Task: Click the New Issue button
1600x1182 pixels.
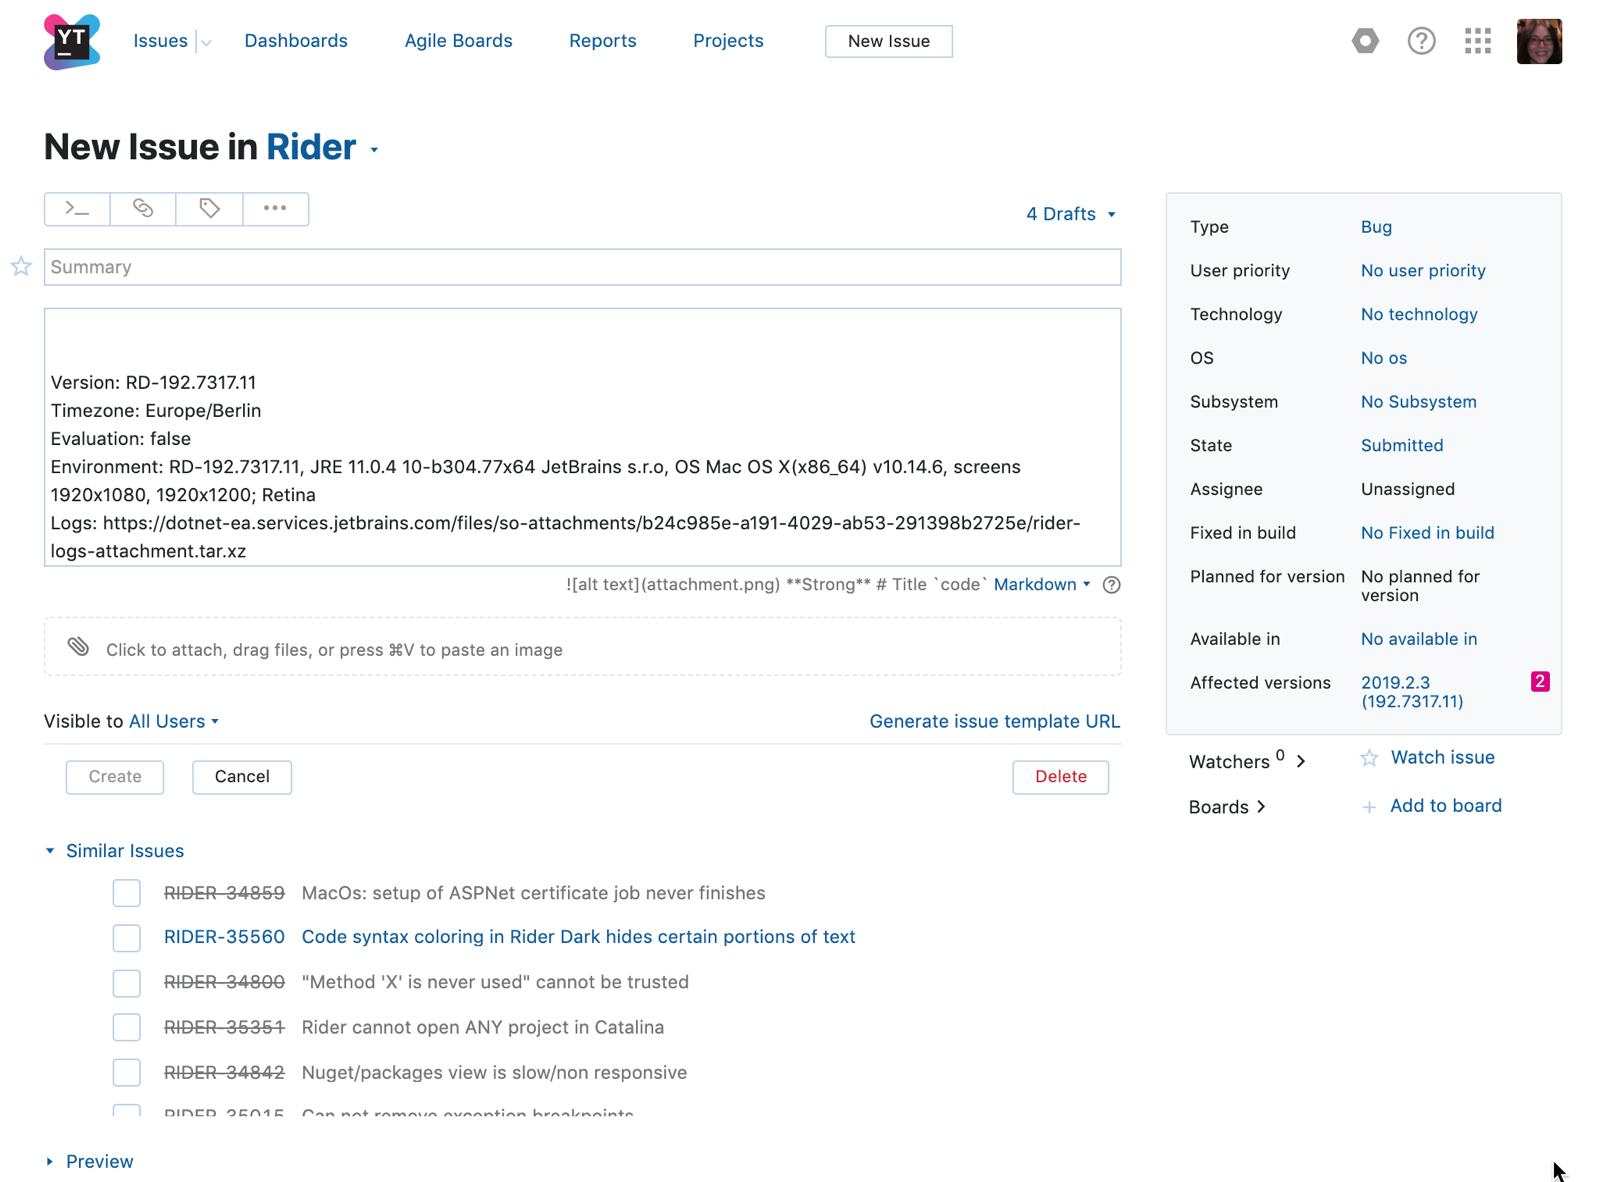Action: pos(889,41)
